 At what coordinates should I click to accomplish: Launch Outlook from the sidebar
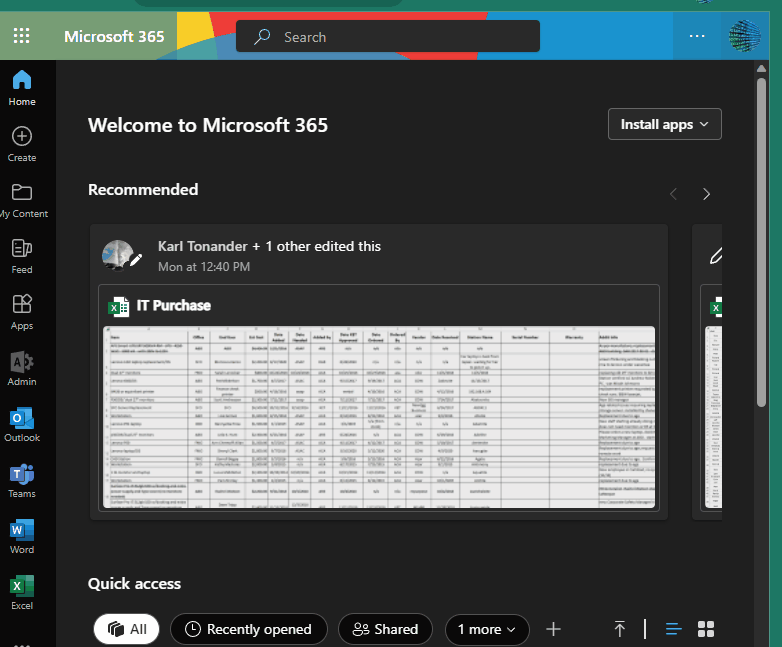(22, 425)
